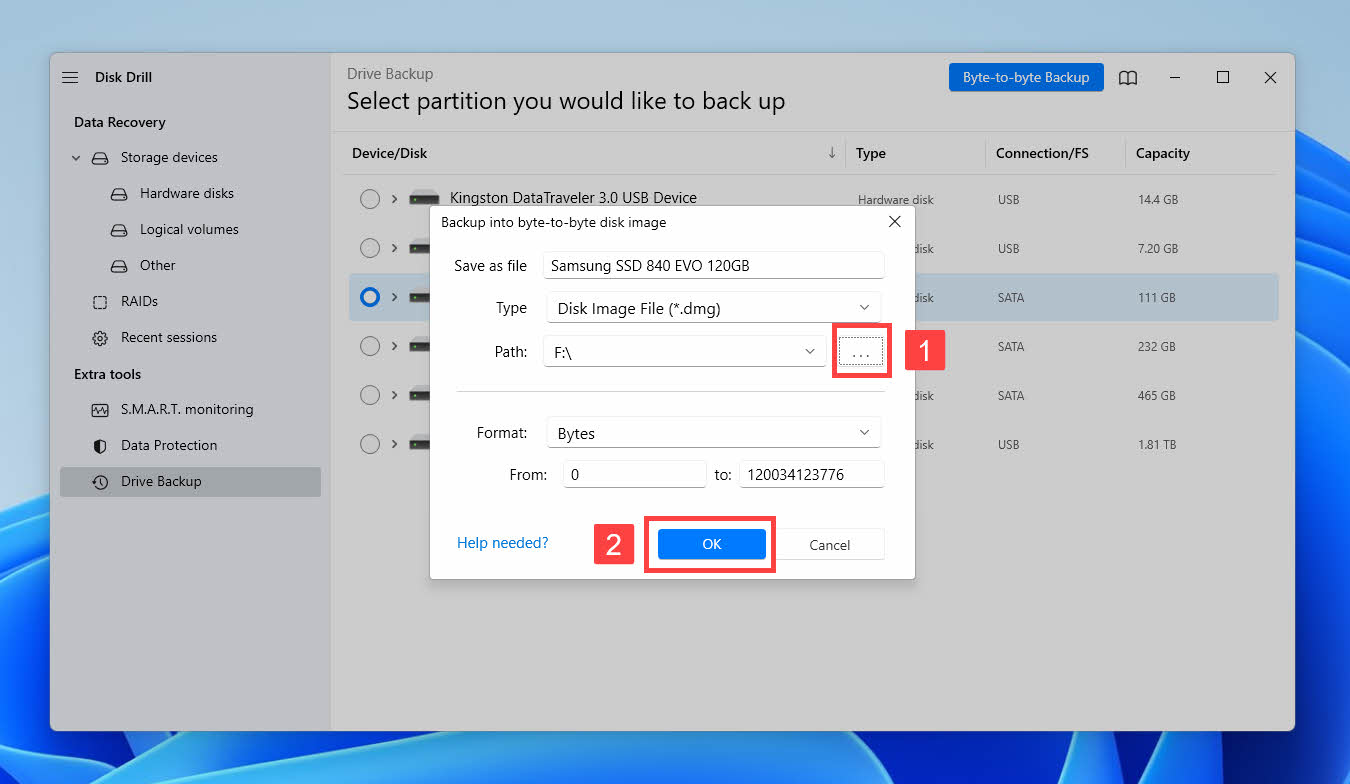The width and height of the screenshot is (1350, 784).
Task: Click the sort arrow in Device/Disk column
Action: pyautogui.click(x=832, y=153)
